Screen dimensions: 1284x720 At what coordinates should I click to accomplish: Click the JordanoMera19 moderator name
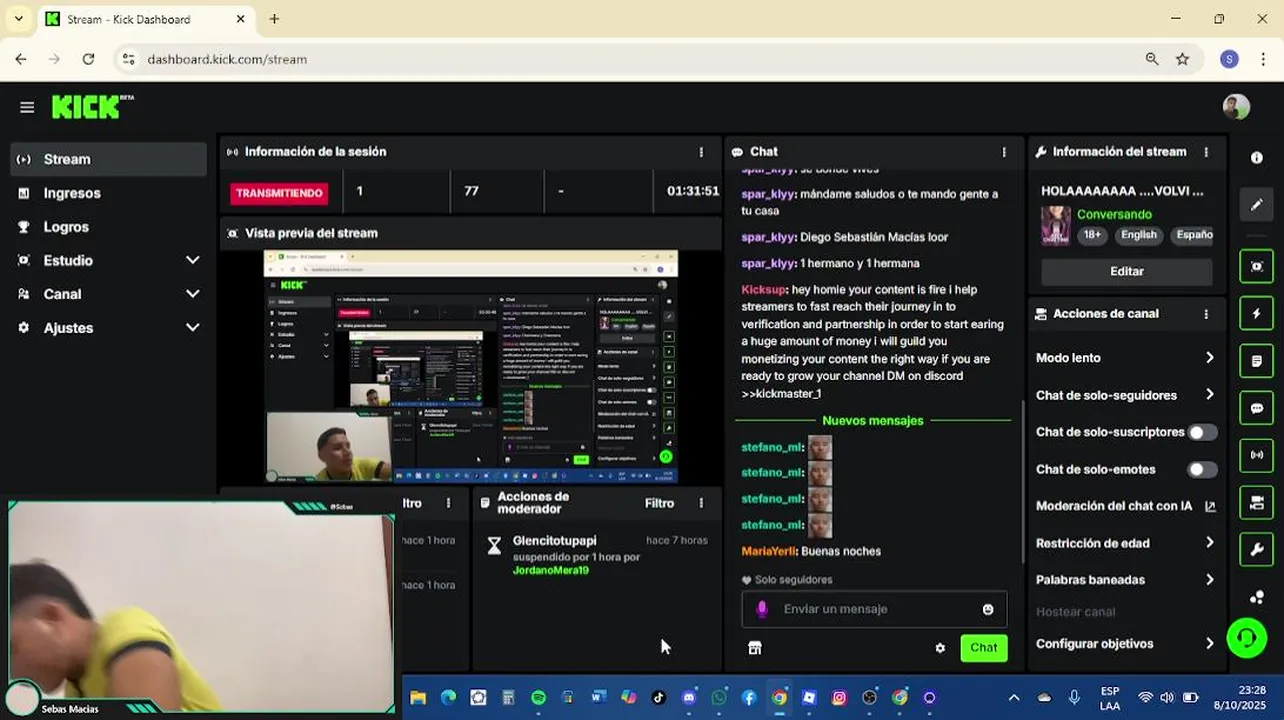(551, 570)
